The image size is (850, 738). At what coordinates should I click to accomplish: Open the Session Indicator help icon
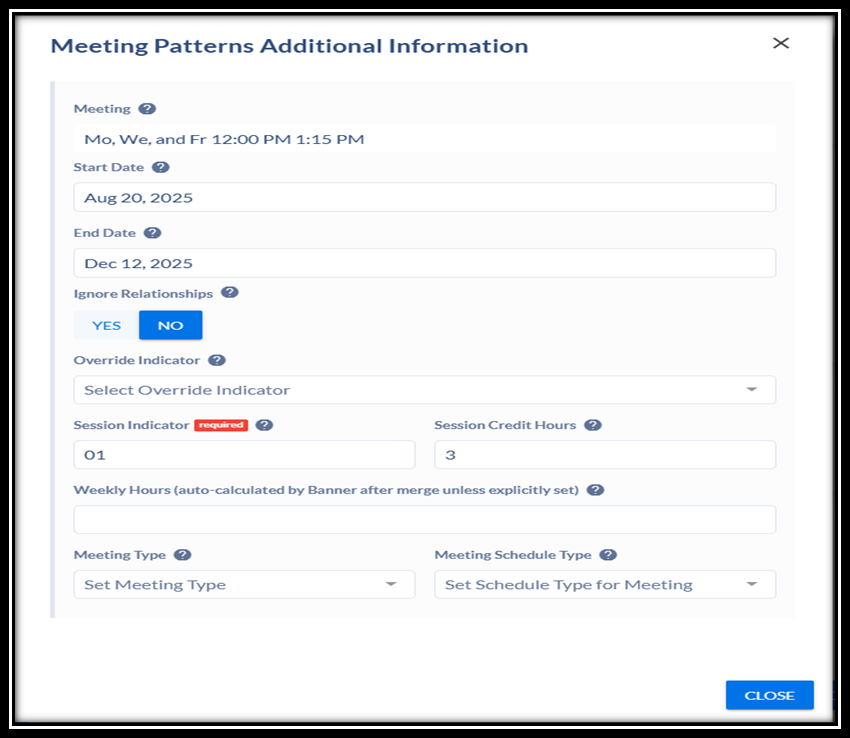pyautogui.click(x=264, y=425)
